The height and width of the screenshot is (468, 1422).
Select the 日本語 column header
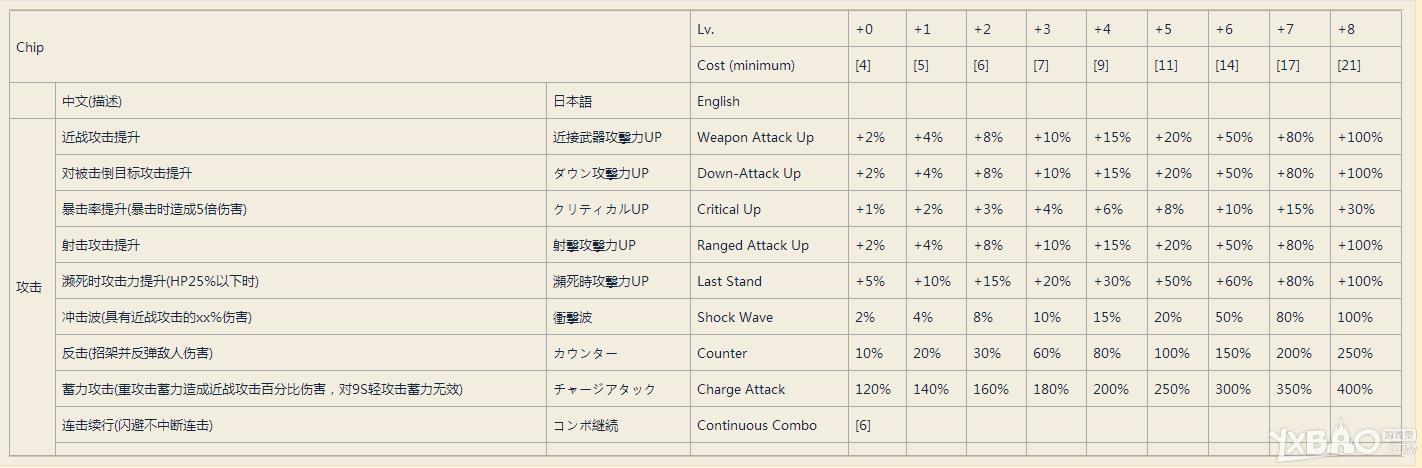pos(572,101)
